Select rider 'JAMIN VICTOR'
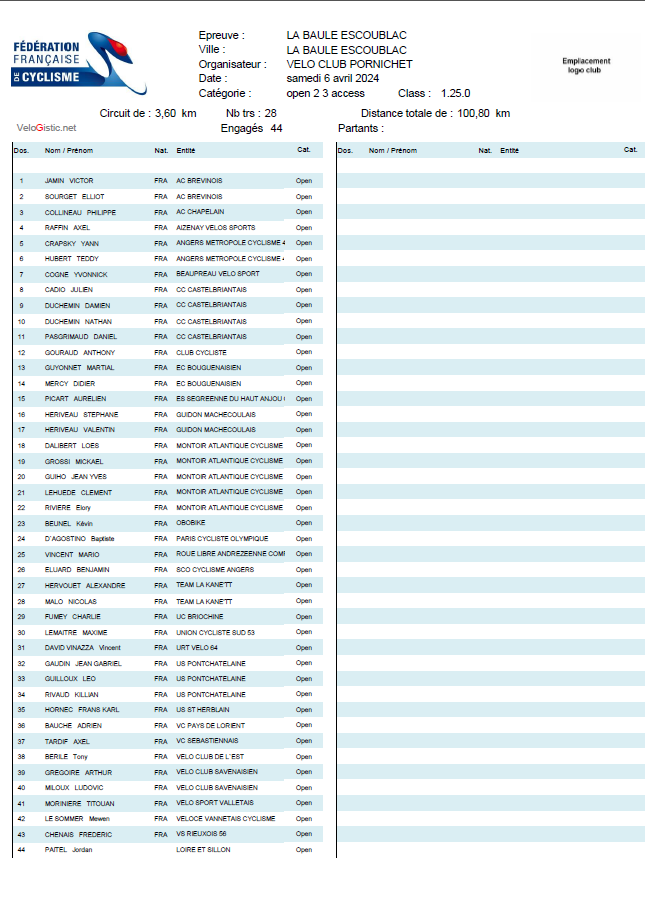This screenshot has height=904, width=645. click(x=69, y=181)
